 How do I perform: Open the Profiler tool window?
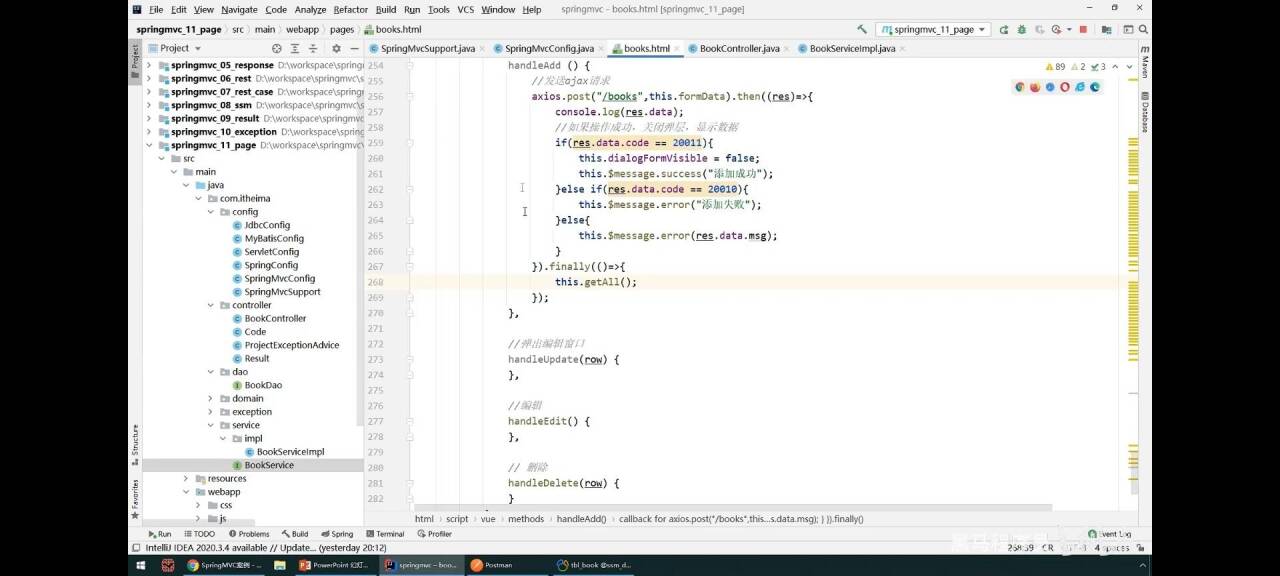434,534
